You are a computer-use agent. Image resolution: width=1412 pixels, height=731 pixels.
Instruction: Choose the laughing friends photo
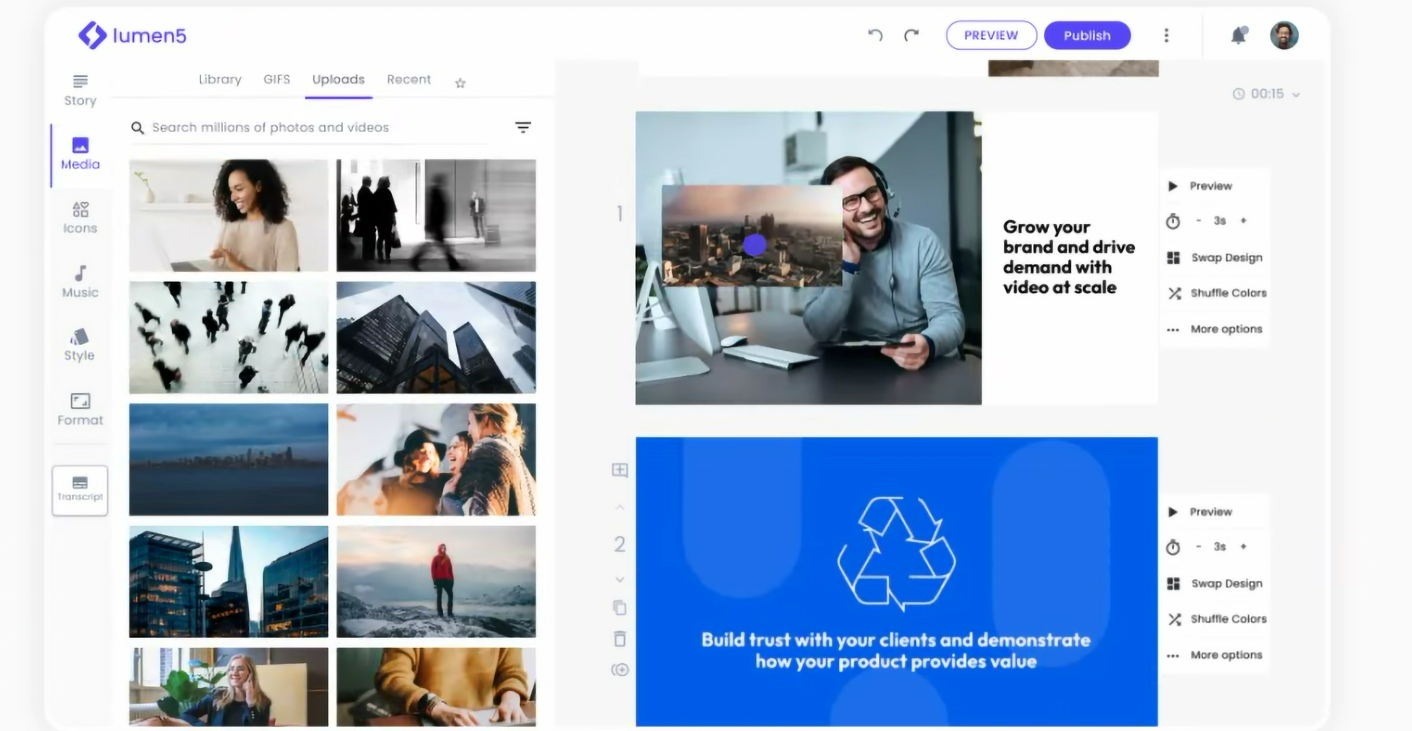pos(436,460)
